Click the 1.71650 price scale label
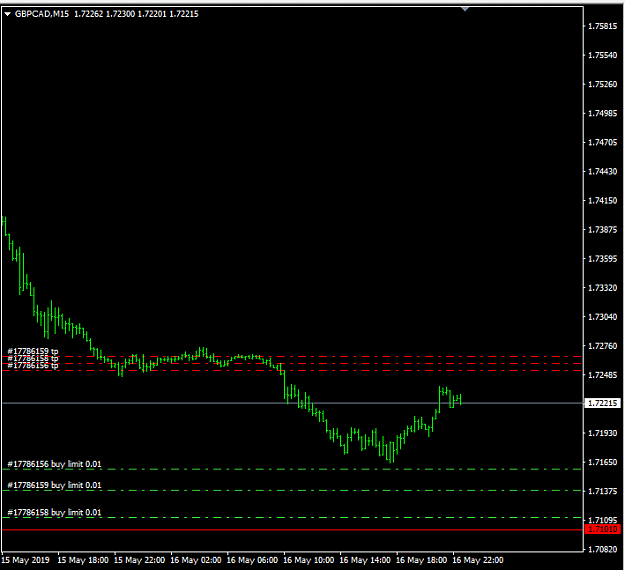 click(603, 462)
